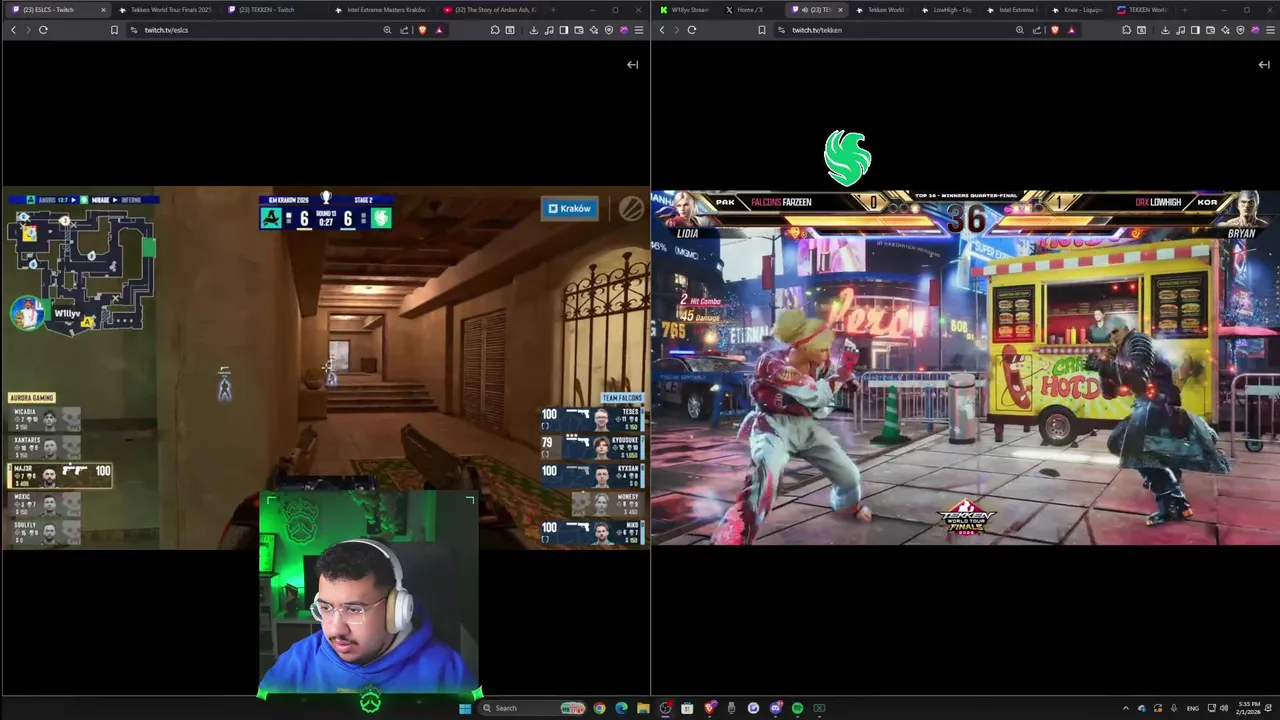Open extensions puzzle icon in tekken window
The height and width of the screenshot is (720, 1280).
(x=1127, y=30)
